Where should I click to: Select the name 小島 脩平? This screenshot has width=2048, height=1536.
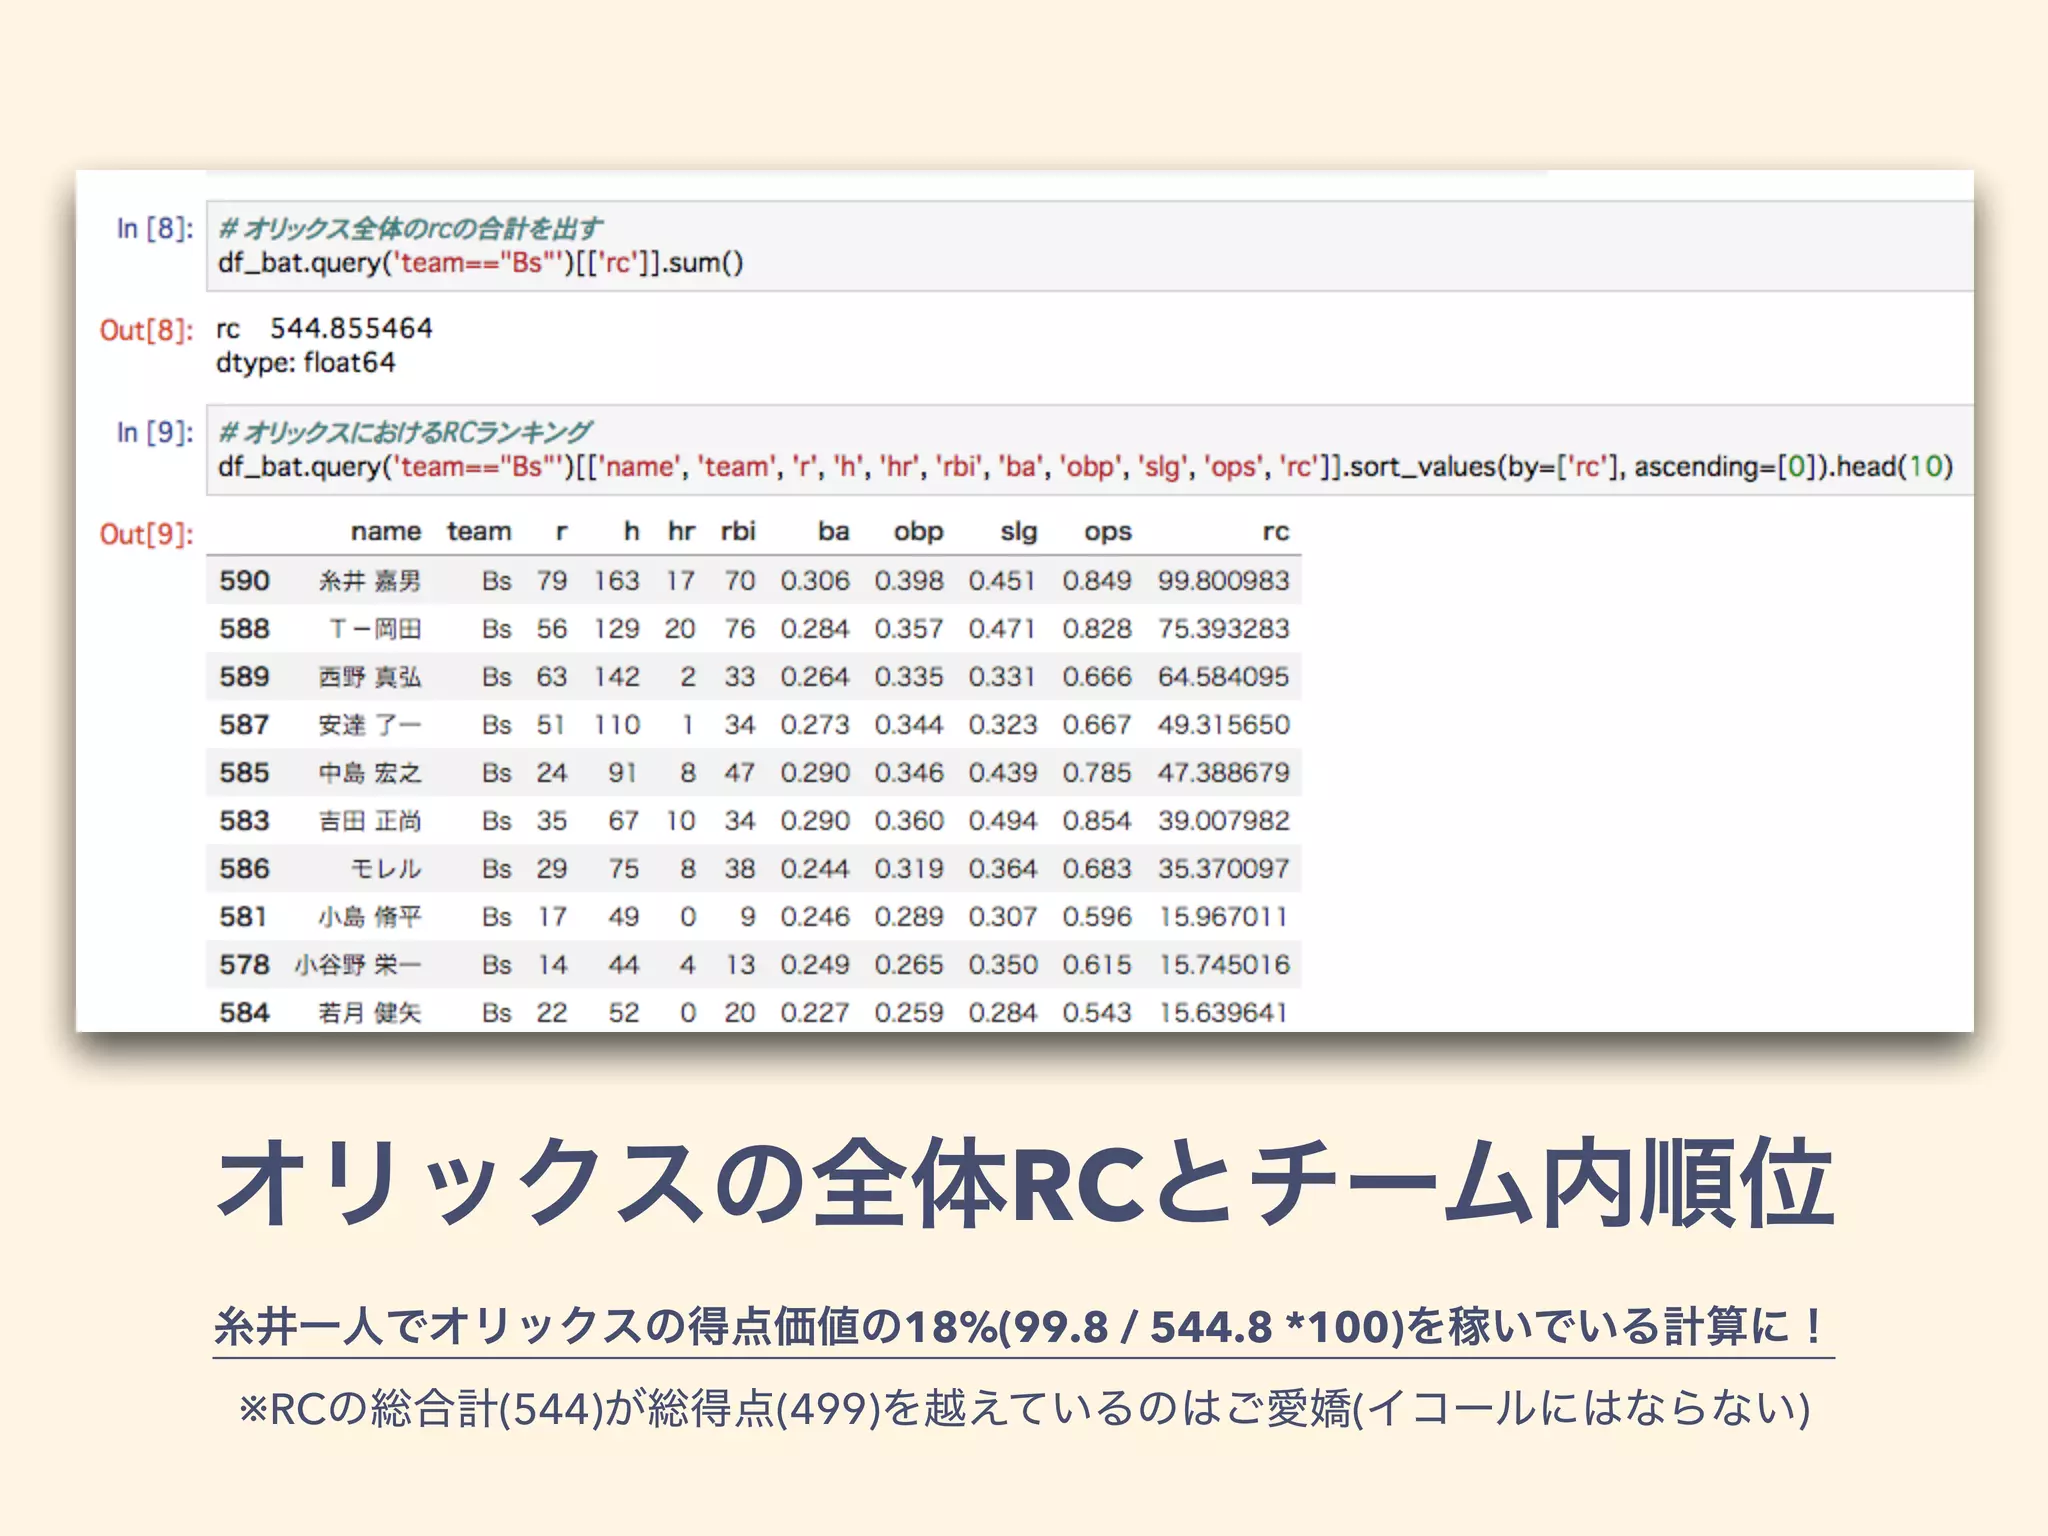point(370,916)
